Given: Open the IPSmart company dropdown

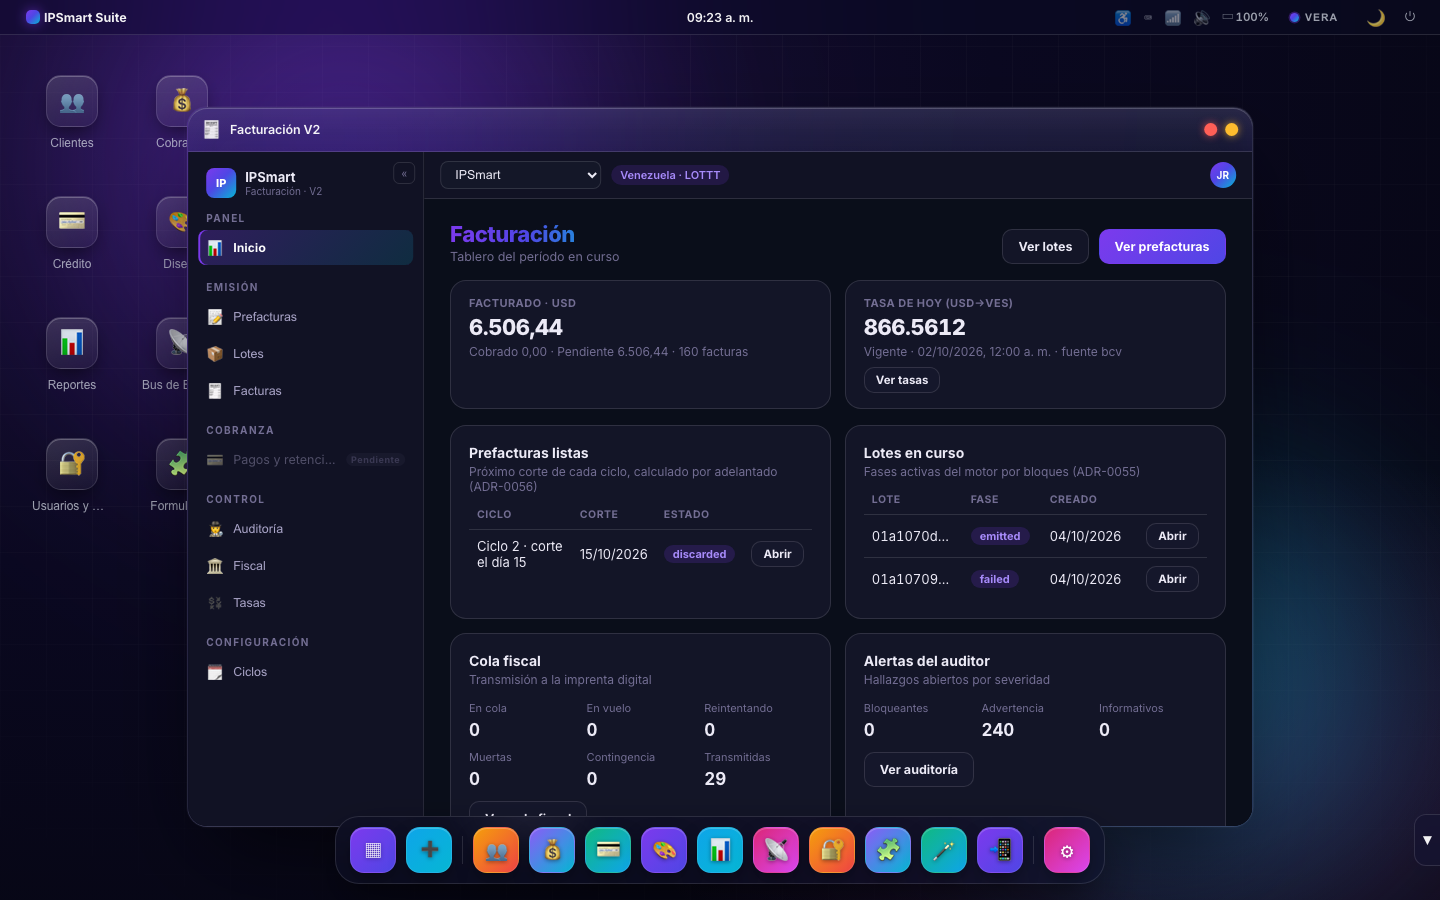Looking at the screenshot, I should point(520,175).
